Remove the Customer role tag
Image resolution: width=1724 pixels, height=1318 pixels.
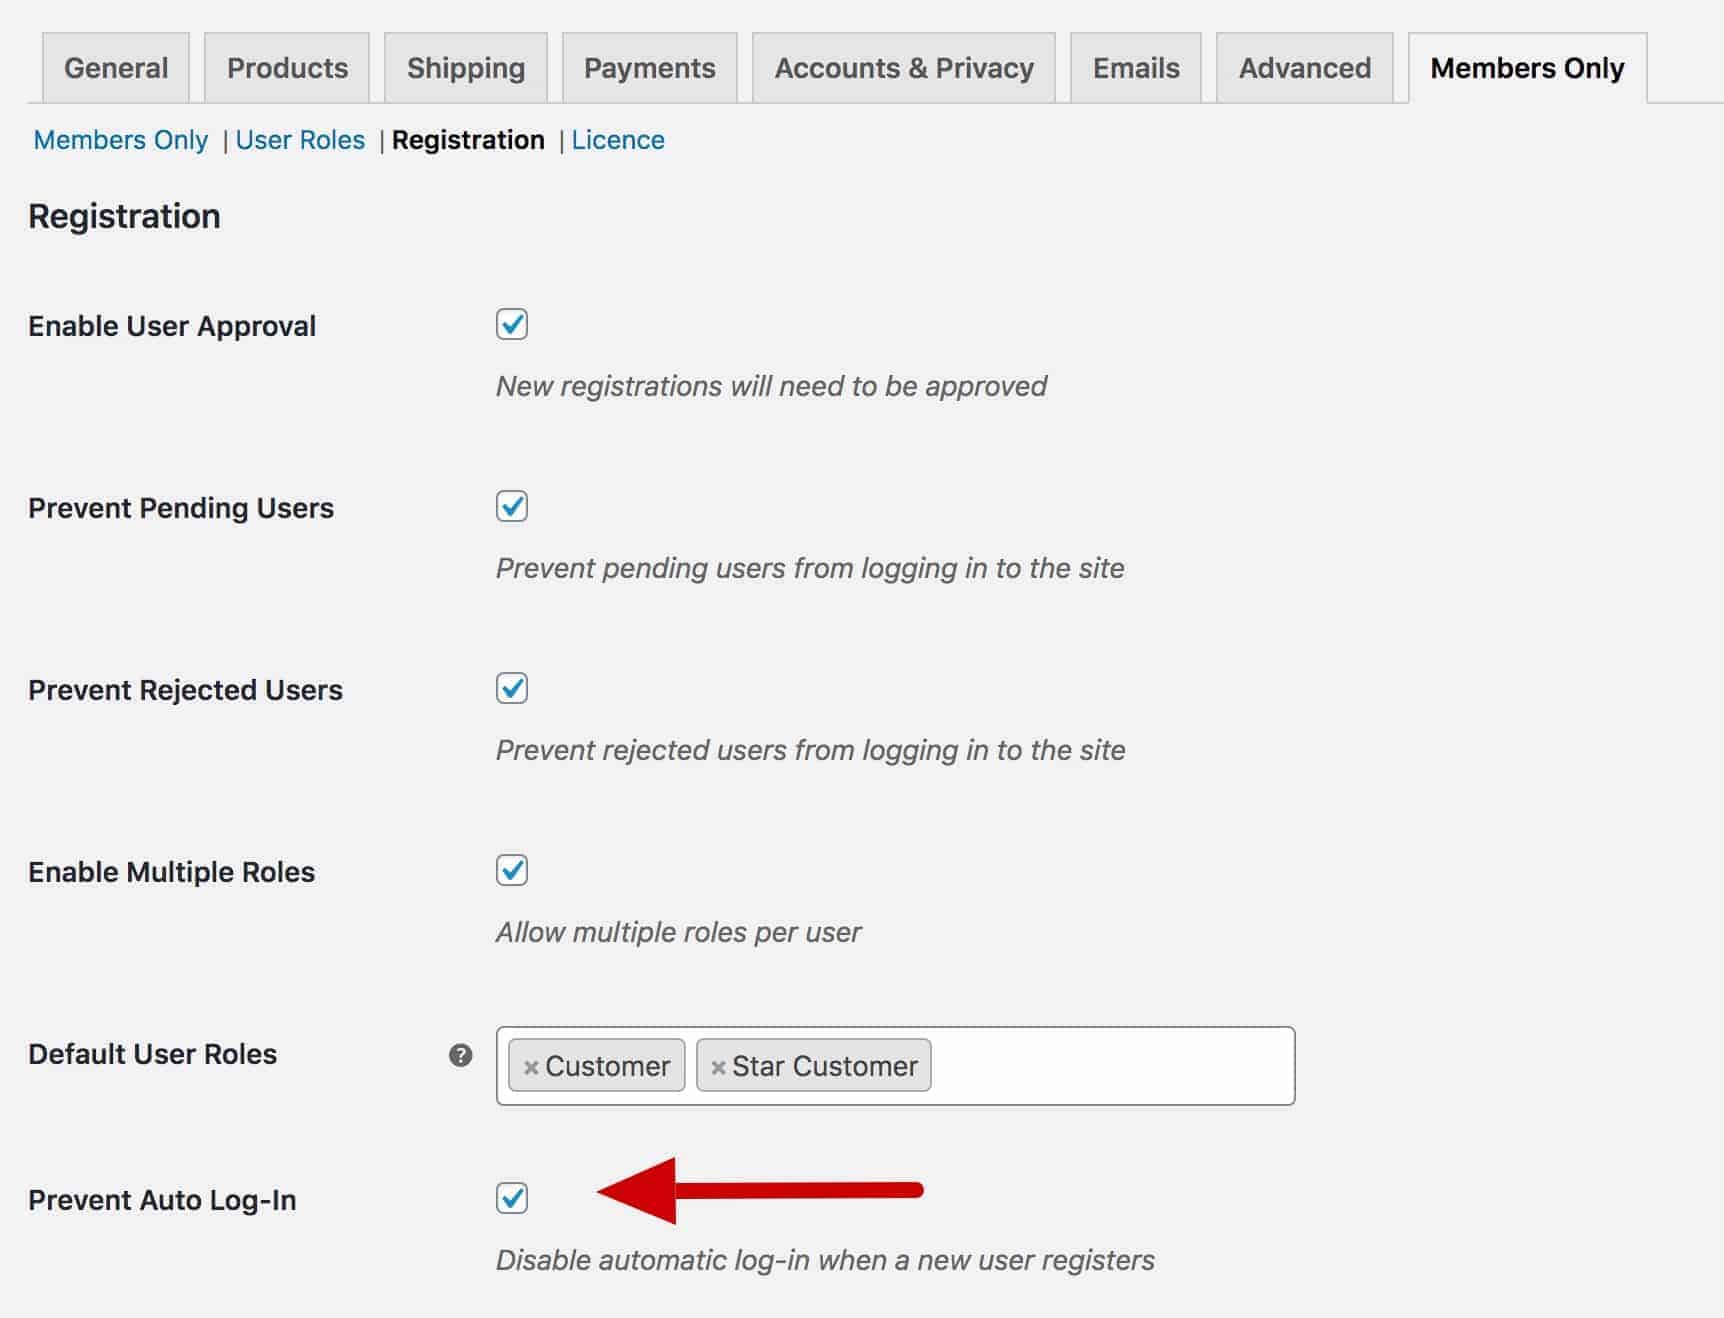530,1066
